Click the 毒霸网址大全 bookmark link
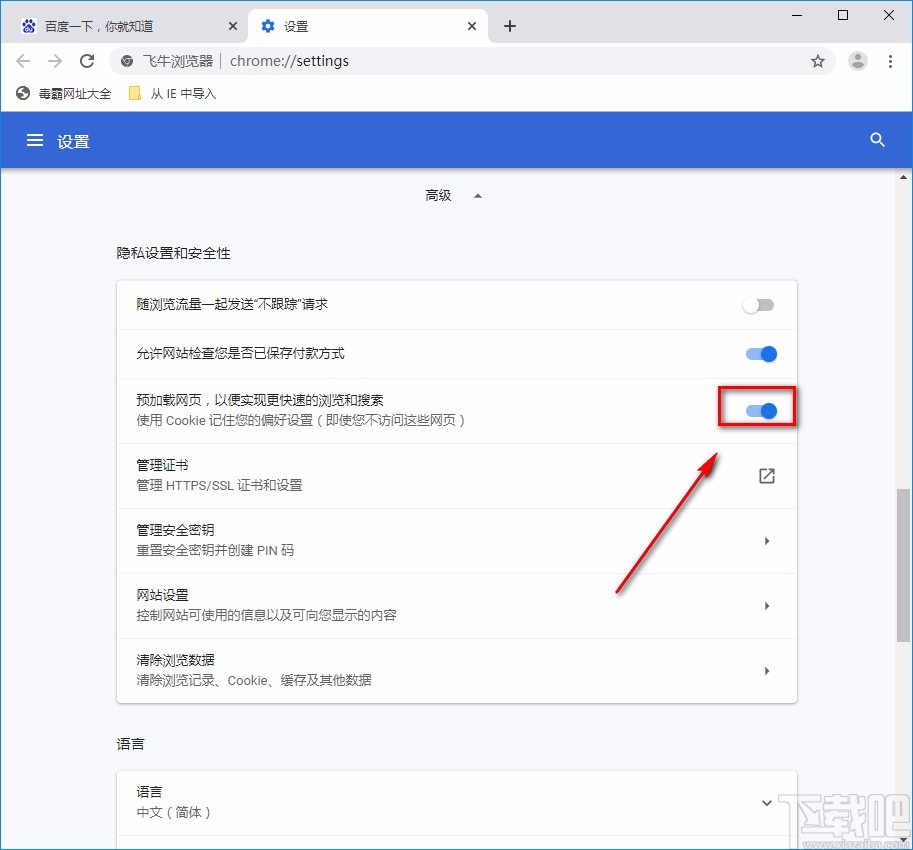Viewport: 913px width, 850px height. point(64,93)
